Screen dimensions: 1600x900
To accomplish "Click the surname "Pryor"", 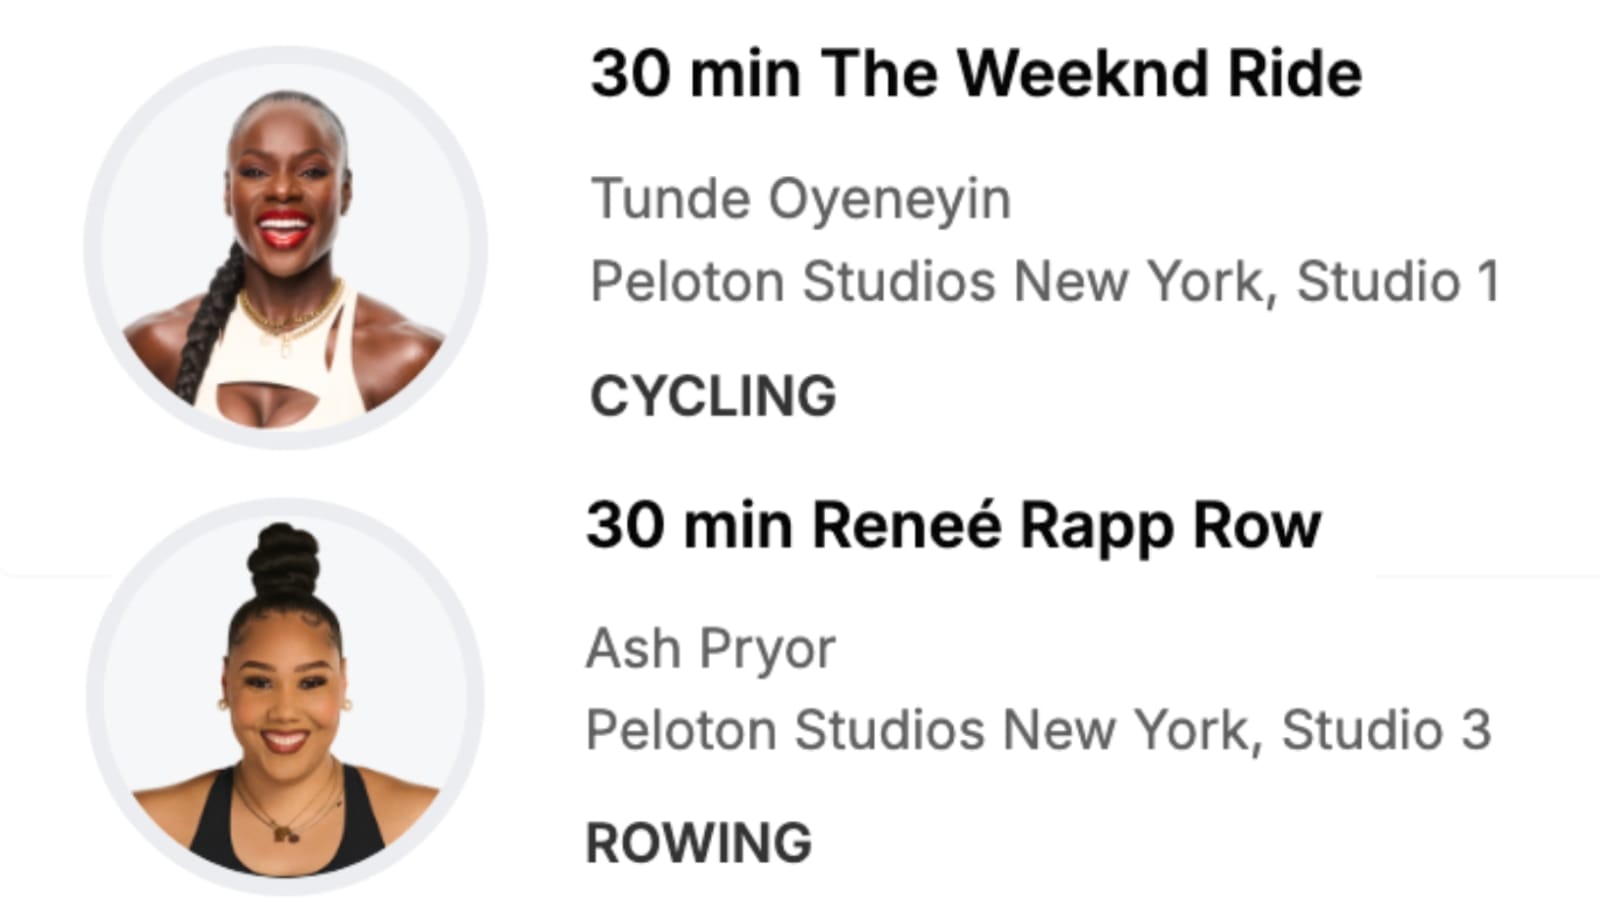I will (x=767, y=649).
